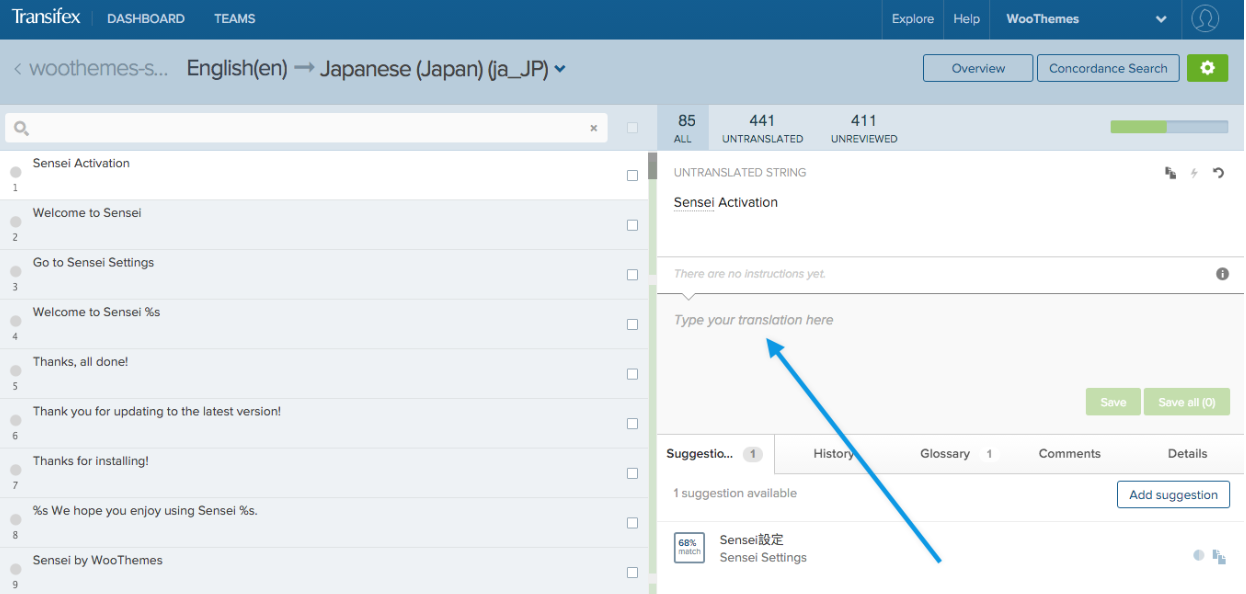Click status dot of Sensei Activation row
1246x594 pixels.
[16, 172]
